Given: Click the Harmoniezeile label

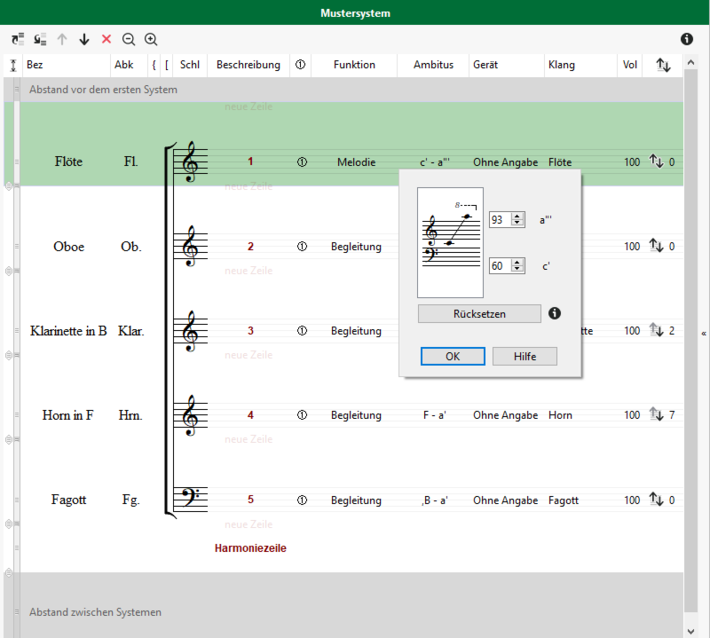Looking at the screenshot, I should [x=250, y=548].
